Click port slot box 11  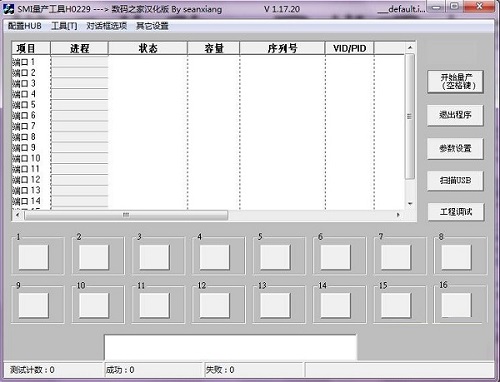[154, 305]
